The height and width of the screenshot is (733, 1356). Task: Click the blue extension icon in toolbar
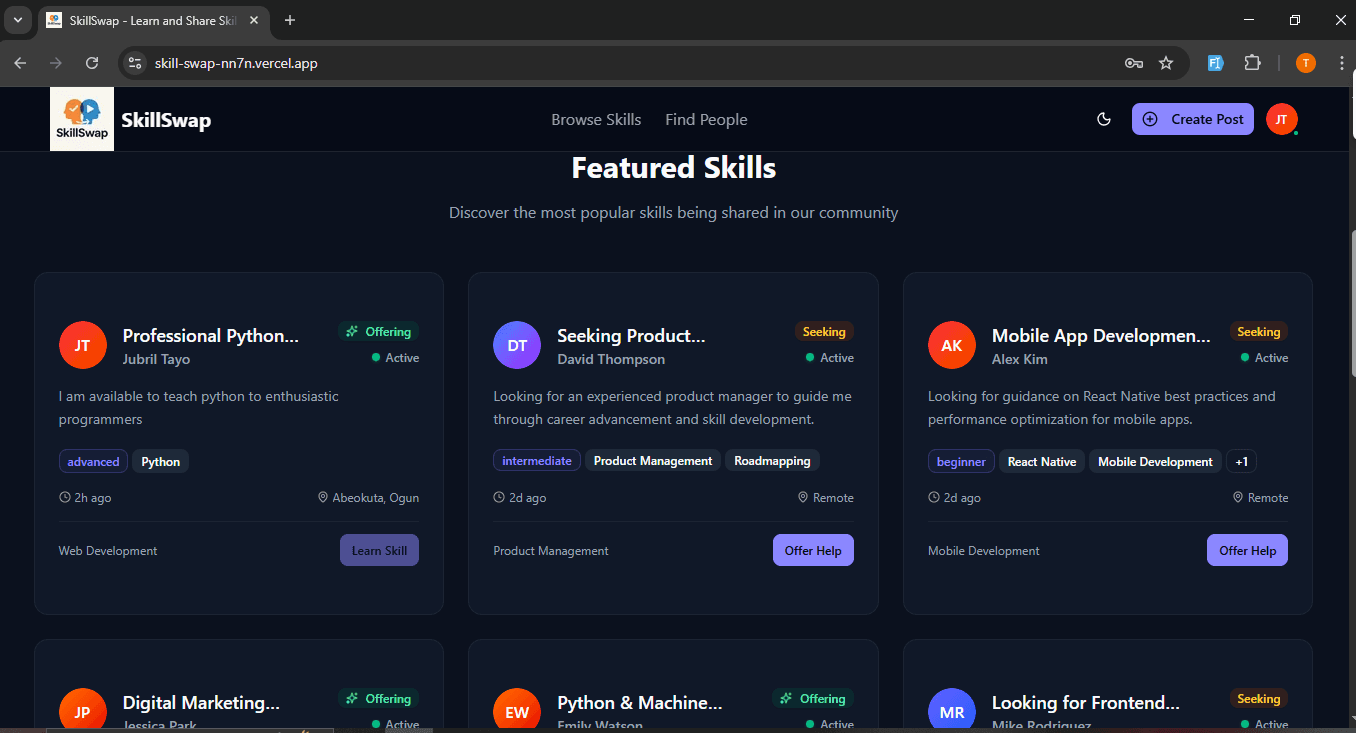(x=1216, y=63)
